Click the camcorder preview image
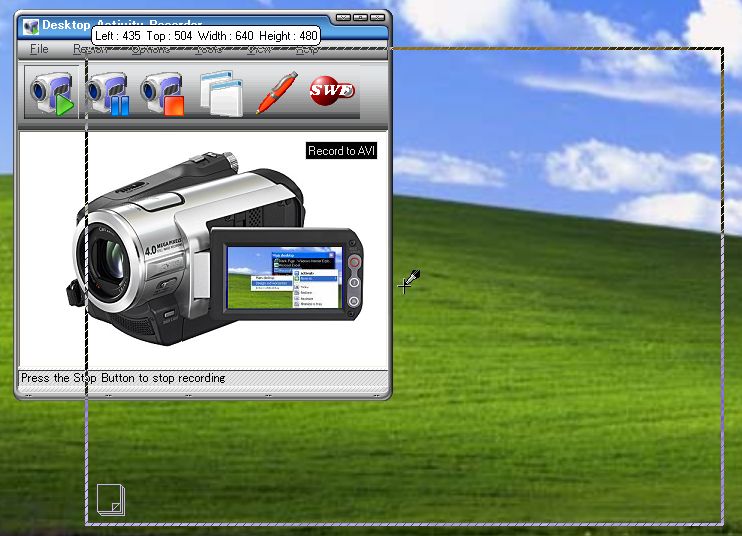The width and height of the screenshot is (742, 536). tap(215, 248)
